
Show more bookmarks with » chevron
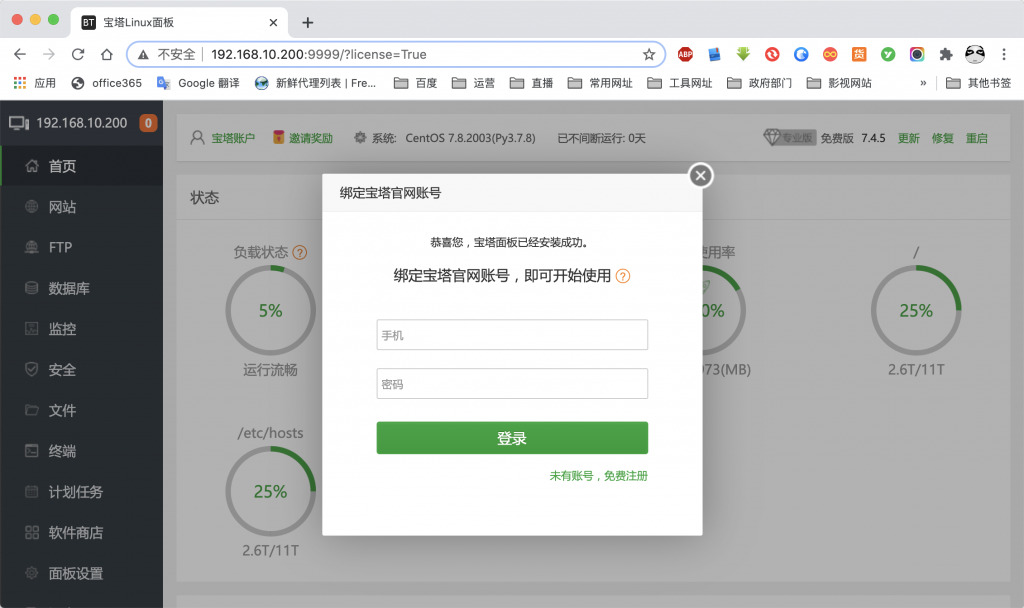[923, 83]
